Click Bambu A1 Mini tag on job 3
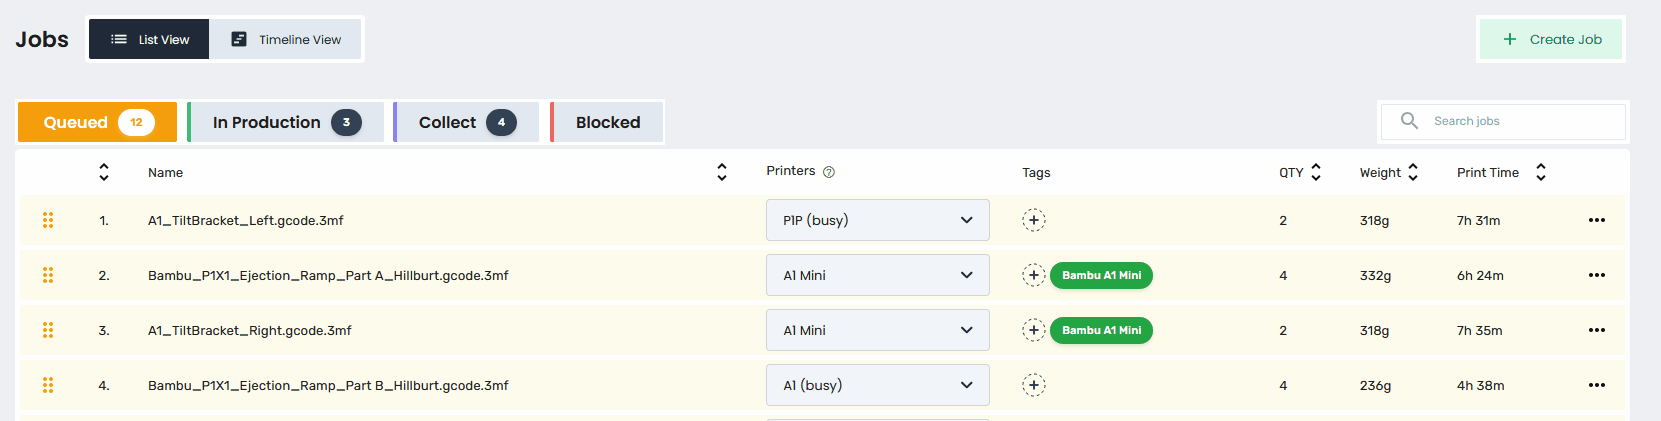Screen dimensions: 1661x421 tap(1101, 330)
